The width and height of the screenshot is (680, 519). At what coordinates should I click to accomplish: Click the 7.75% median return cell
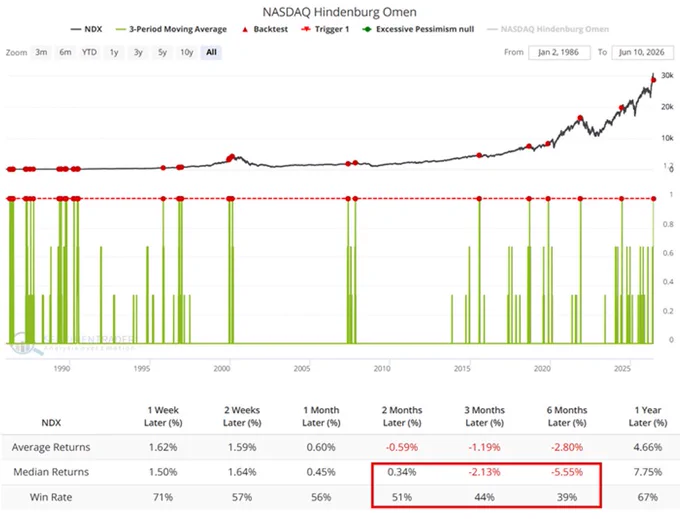click(x=648, y=472)
